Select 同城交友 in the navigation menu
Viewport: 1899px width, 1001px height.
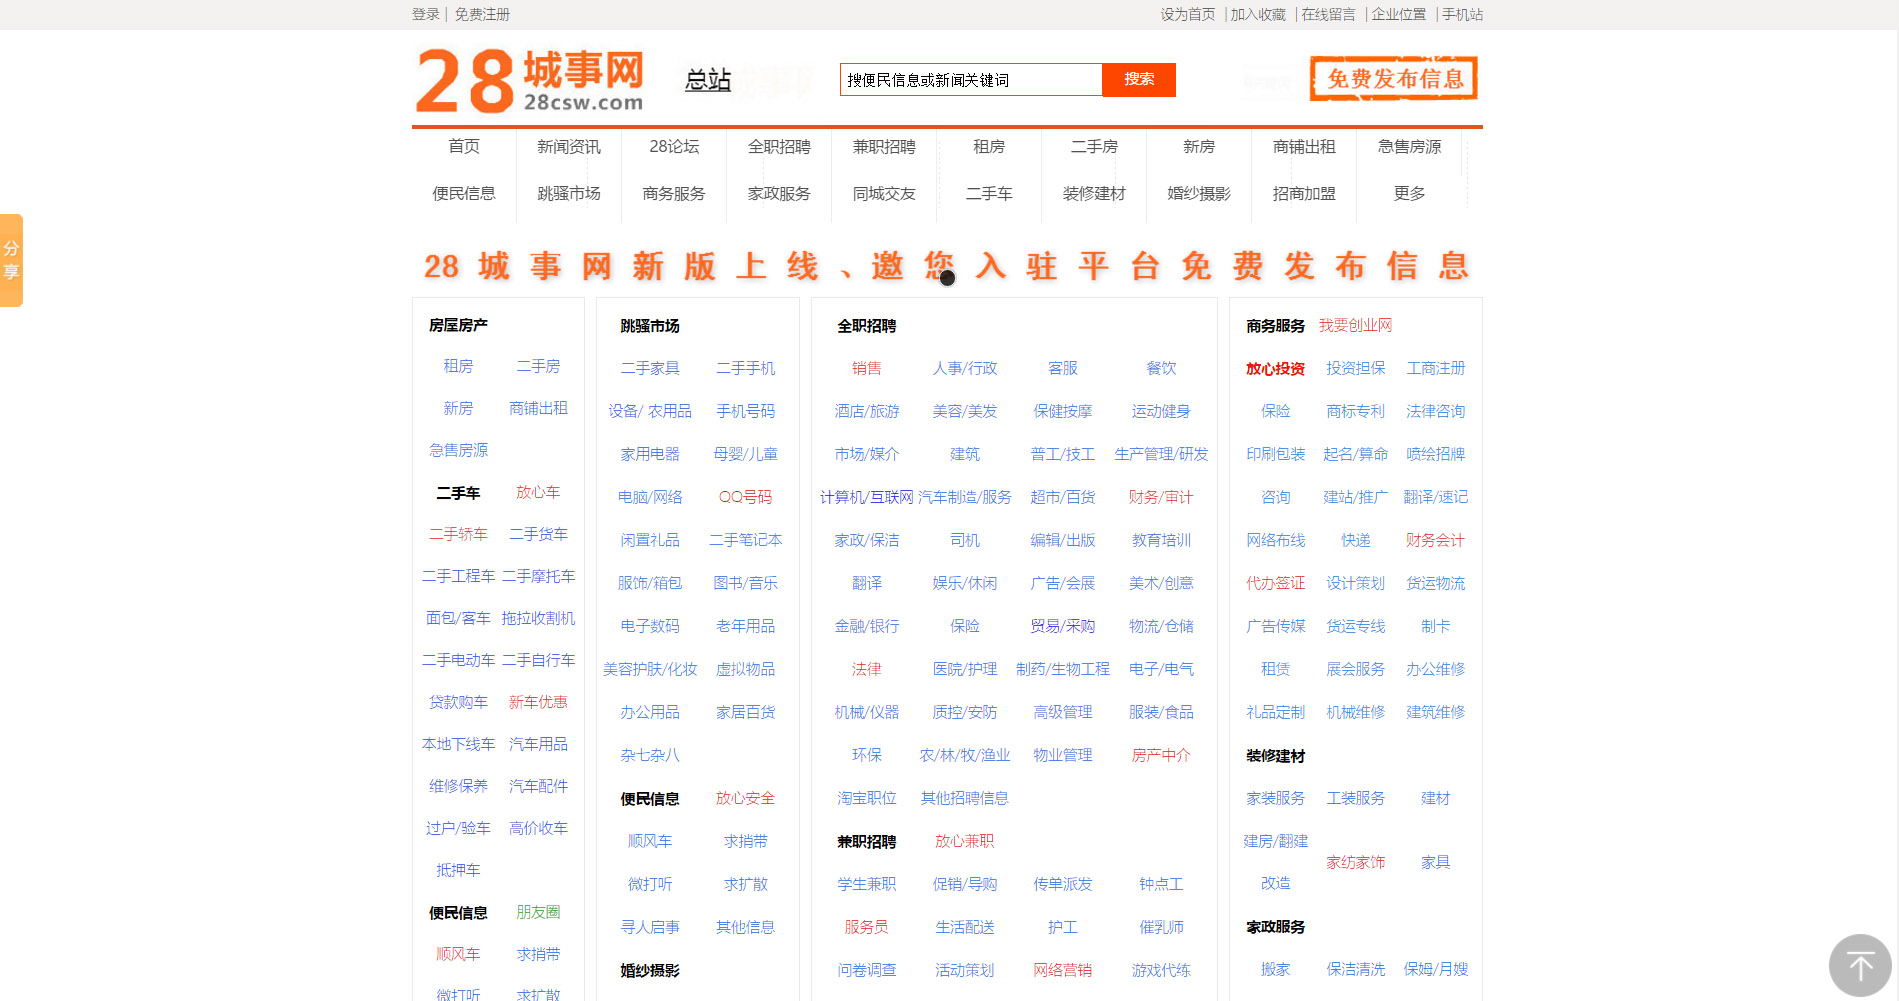click(884, 194)
